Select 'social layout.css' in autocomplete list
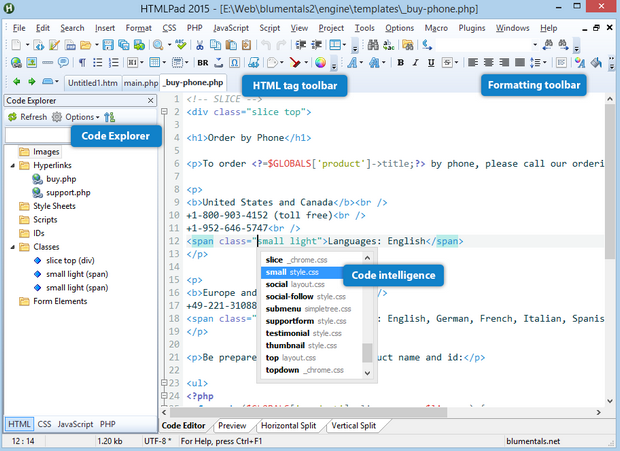Viewport: 620px width, 451px height. [x=297, y=284]
